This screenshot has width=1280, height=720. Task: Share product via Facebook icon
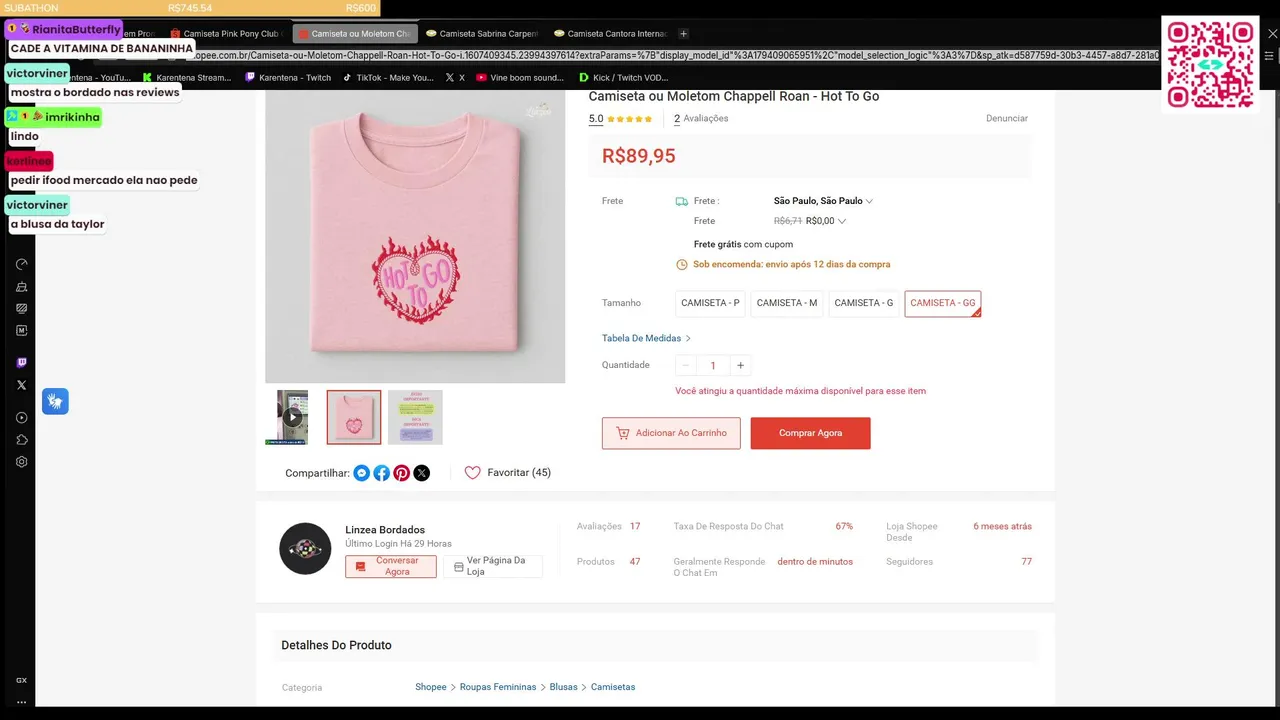click(382, 473)
